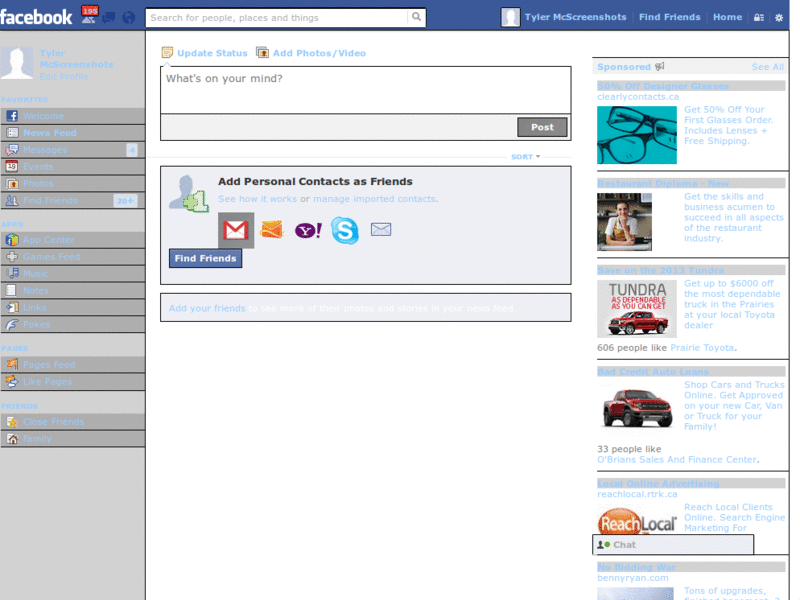The image size is (800, 600).
Task: Click the sidebar profile picture
Action: click(17, 63)
